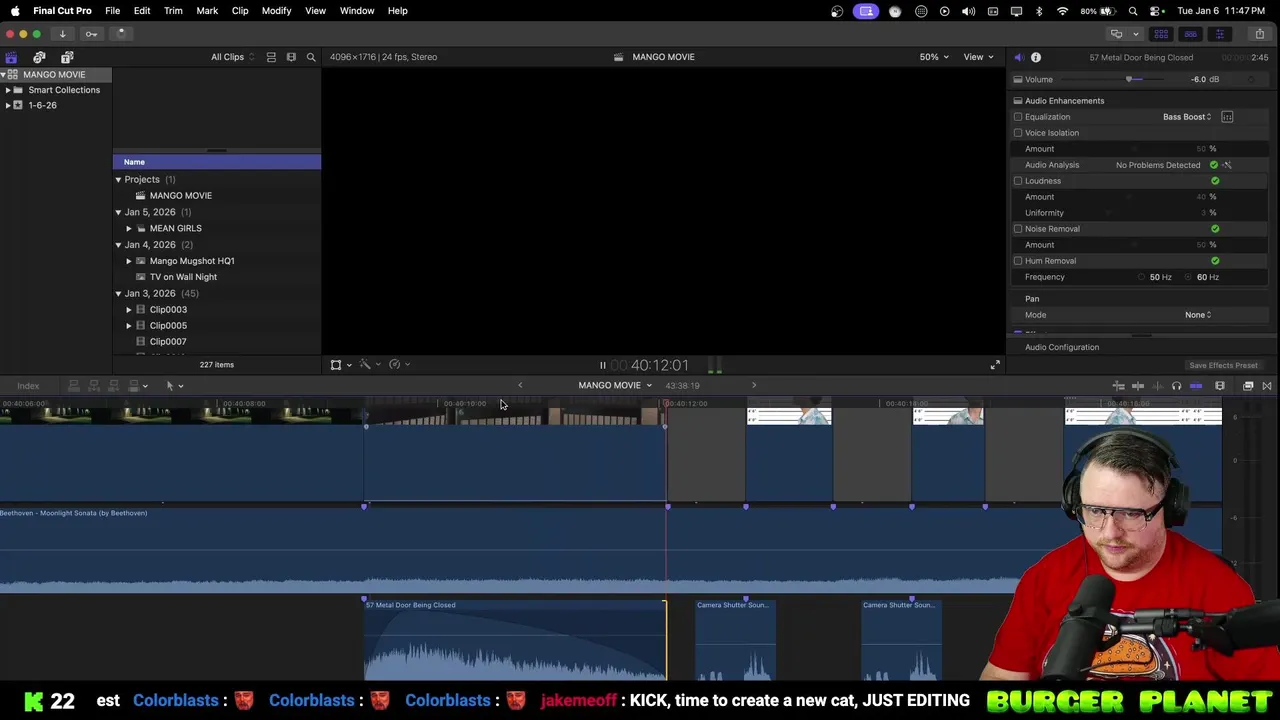Open the All Clips filter dropdown
1280x720 pixels.
pyautogui.click(x=233, y=57)
